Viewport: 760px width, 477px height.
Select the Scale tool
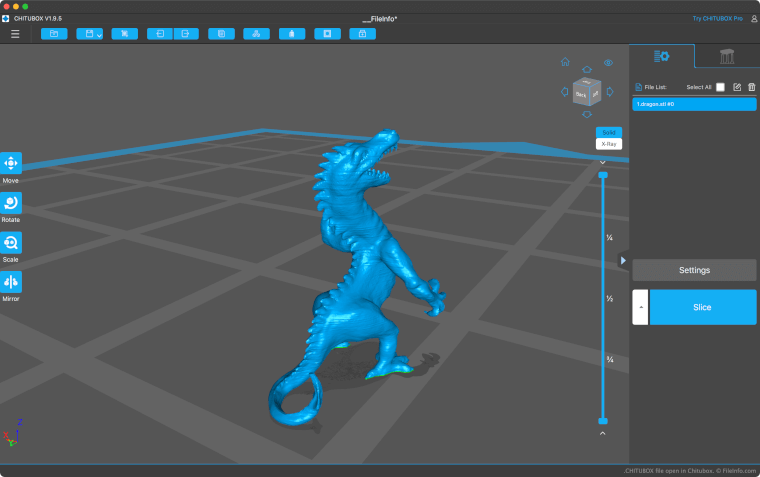(11, 242)
